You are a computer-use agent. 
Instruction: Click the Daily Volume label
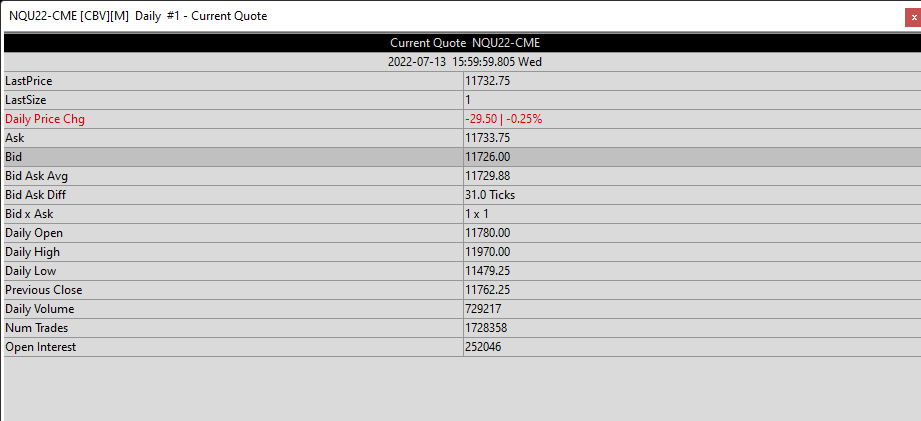[40, 309]
